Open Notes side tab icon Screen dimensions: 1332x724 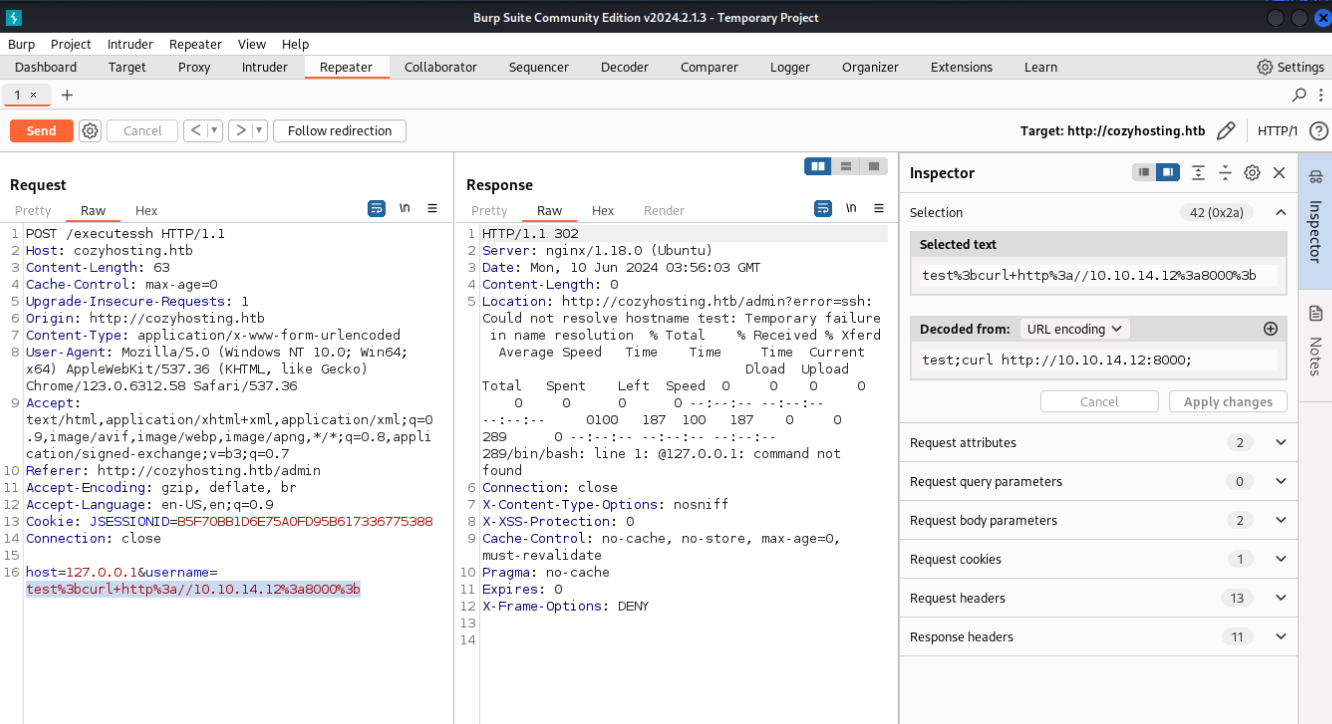[x=1315, y=314]
